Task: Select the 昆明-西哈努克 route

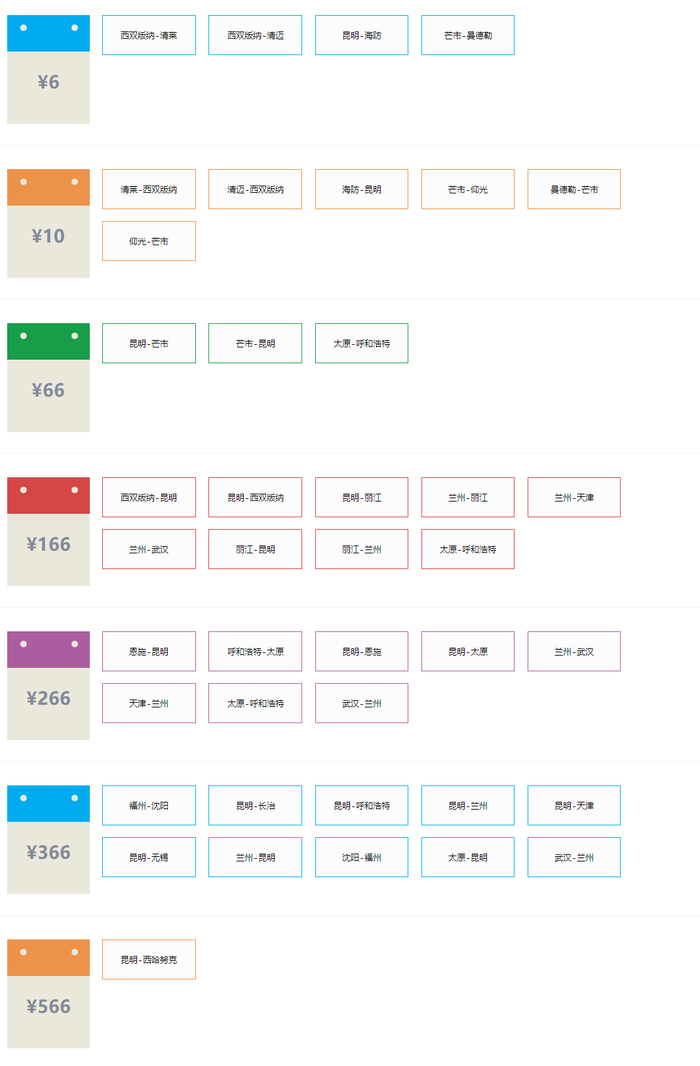Action: pos(149,959)
